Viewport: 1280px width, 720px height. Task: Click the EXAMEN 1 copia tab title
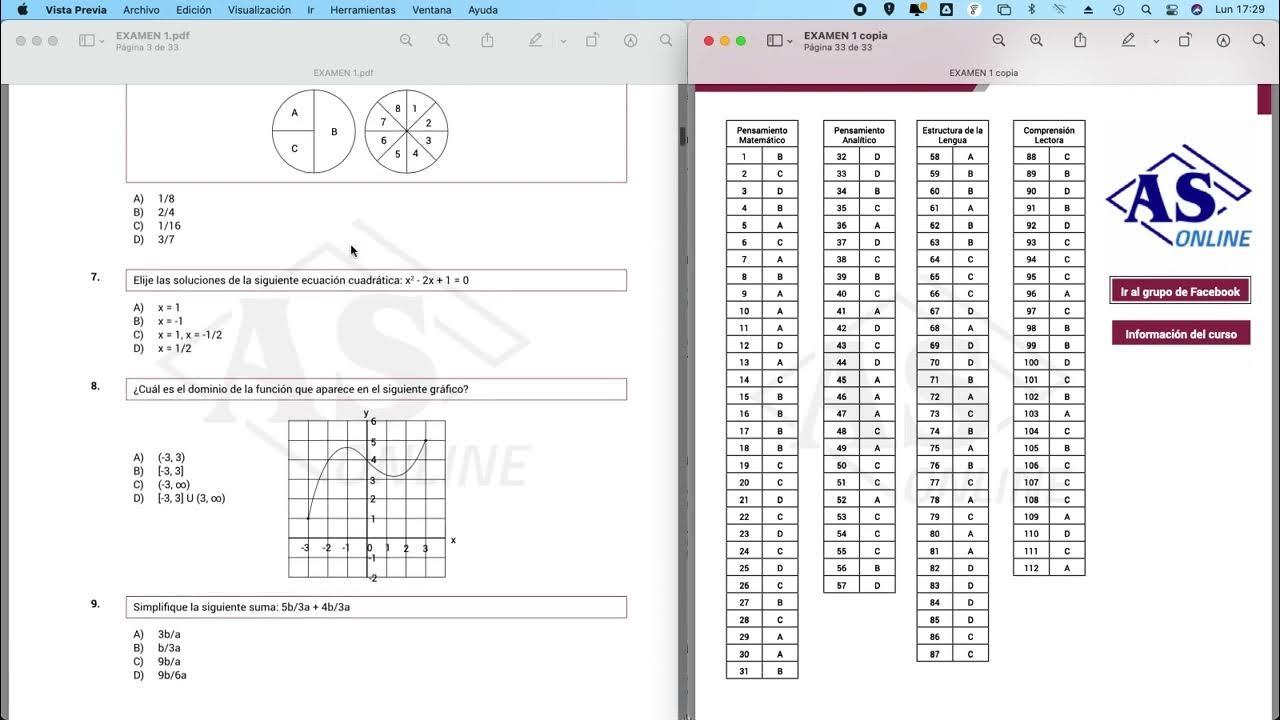(x=984, y=73)
